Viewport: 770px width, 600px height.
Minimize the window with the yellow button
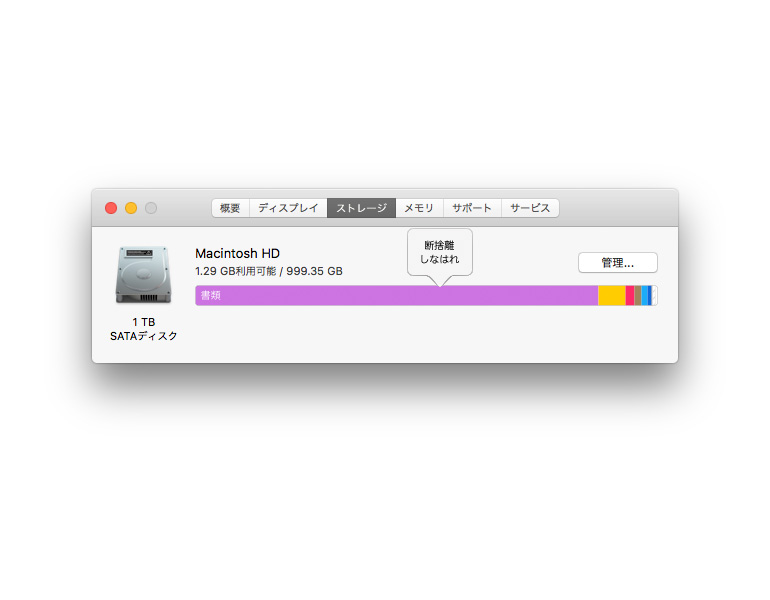[x=131, y=208]
